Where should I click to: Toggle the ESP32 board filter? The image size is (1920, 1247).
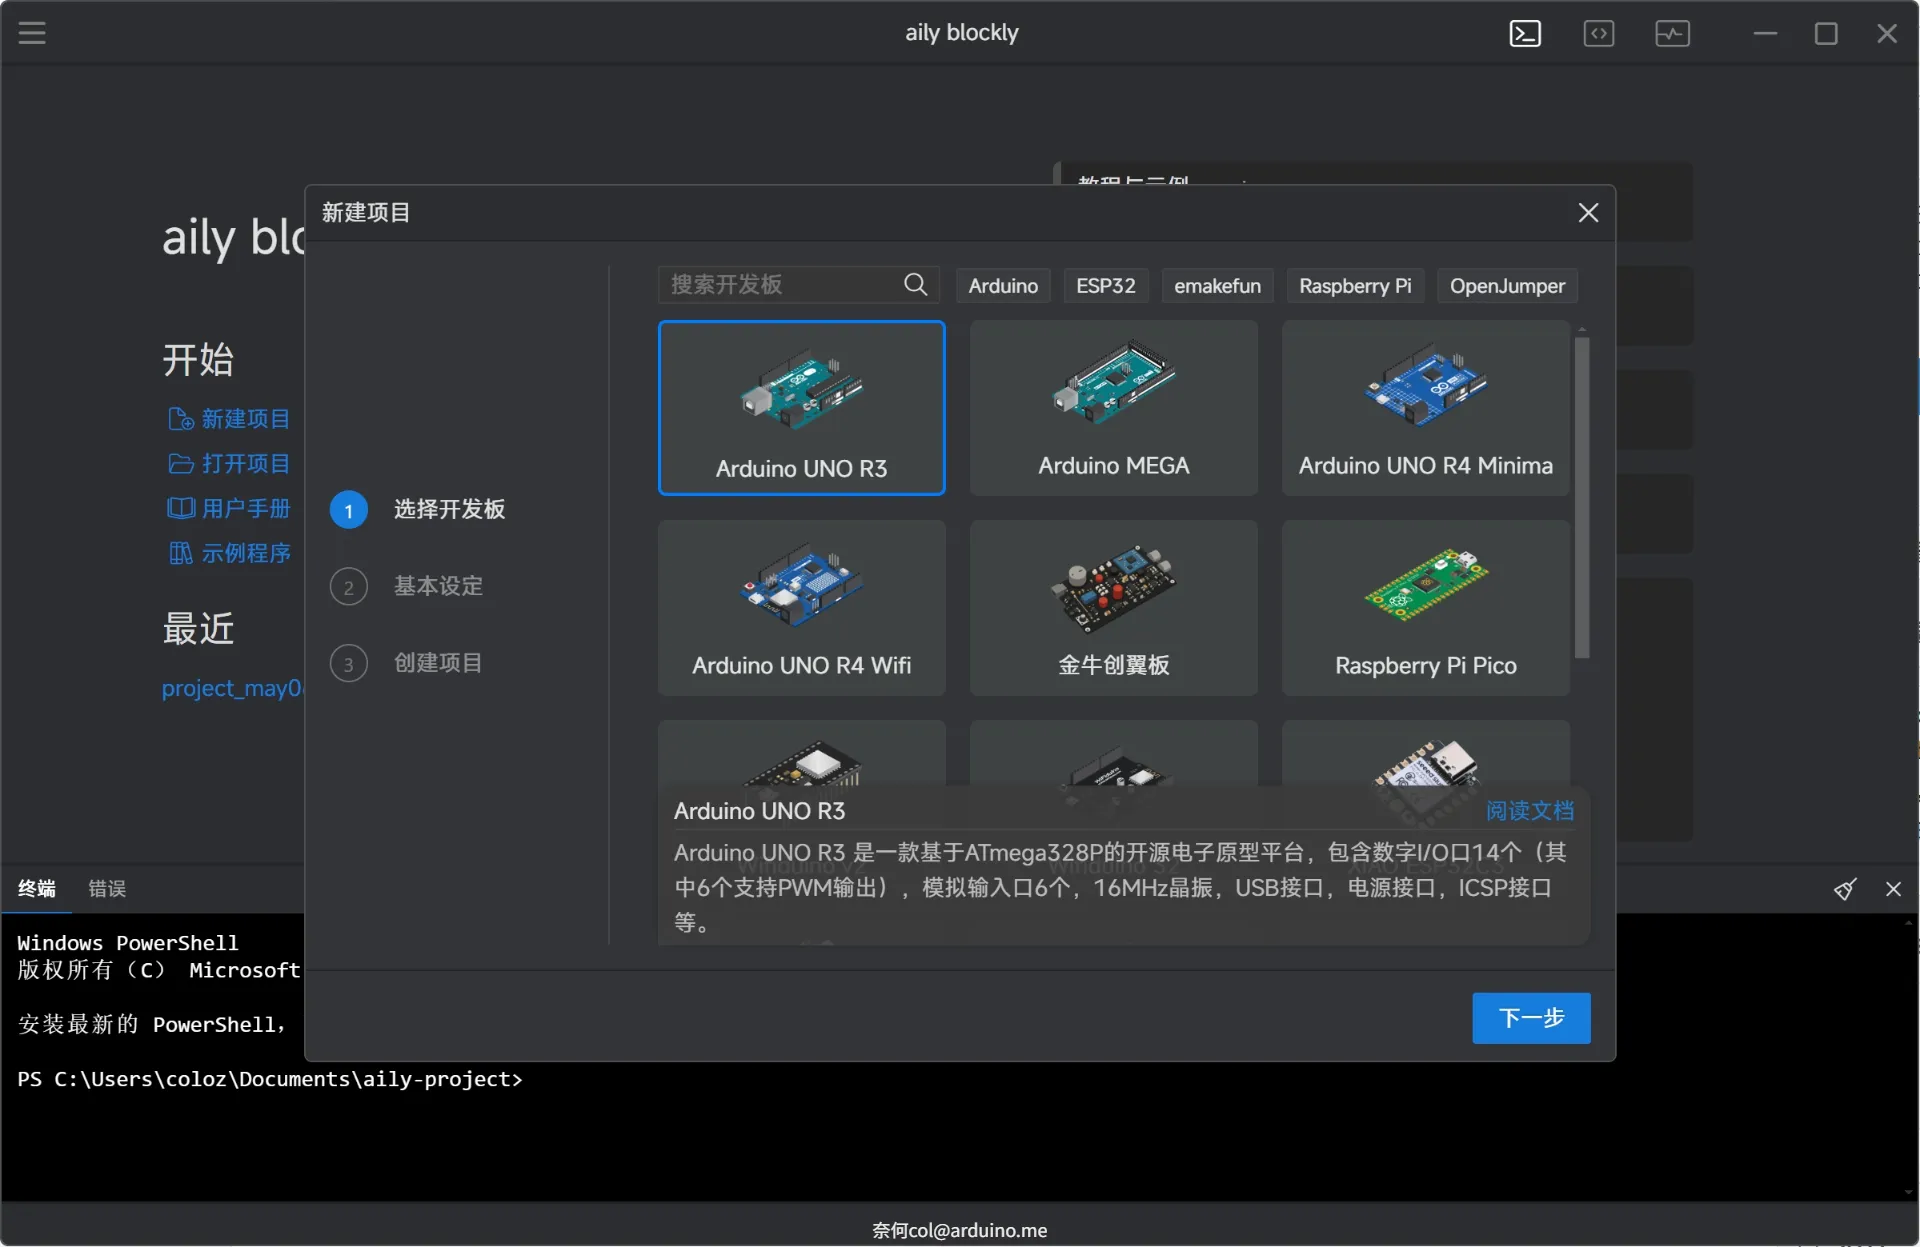click(x=1105, y=285)
